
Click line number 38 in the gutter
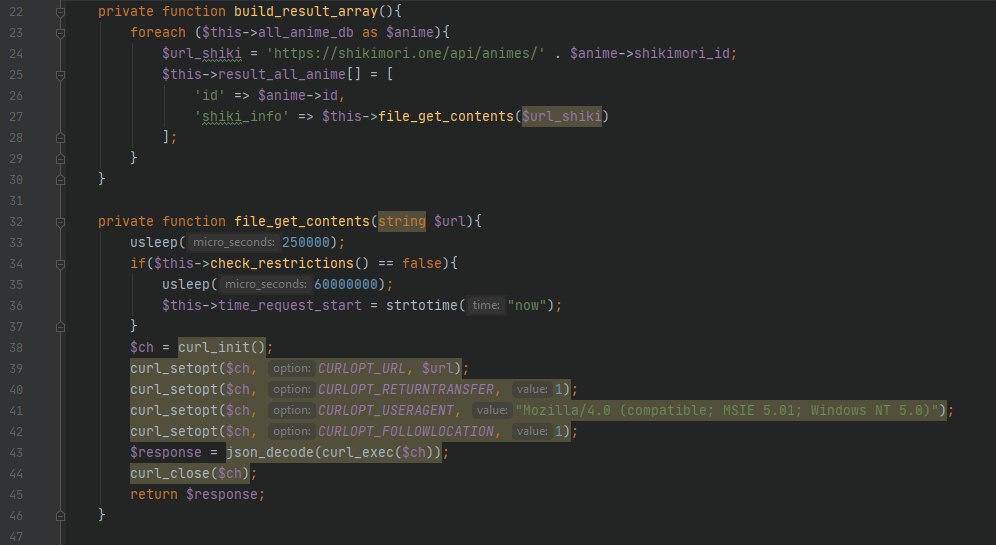pyautogui.click(x=16, y=347)
